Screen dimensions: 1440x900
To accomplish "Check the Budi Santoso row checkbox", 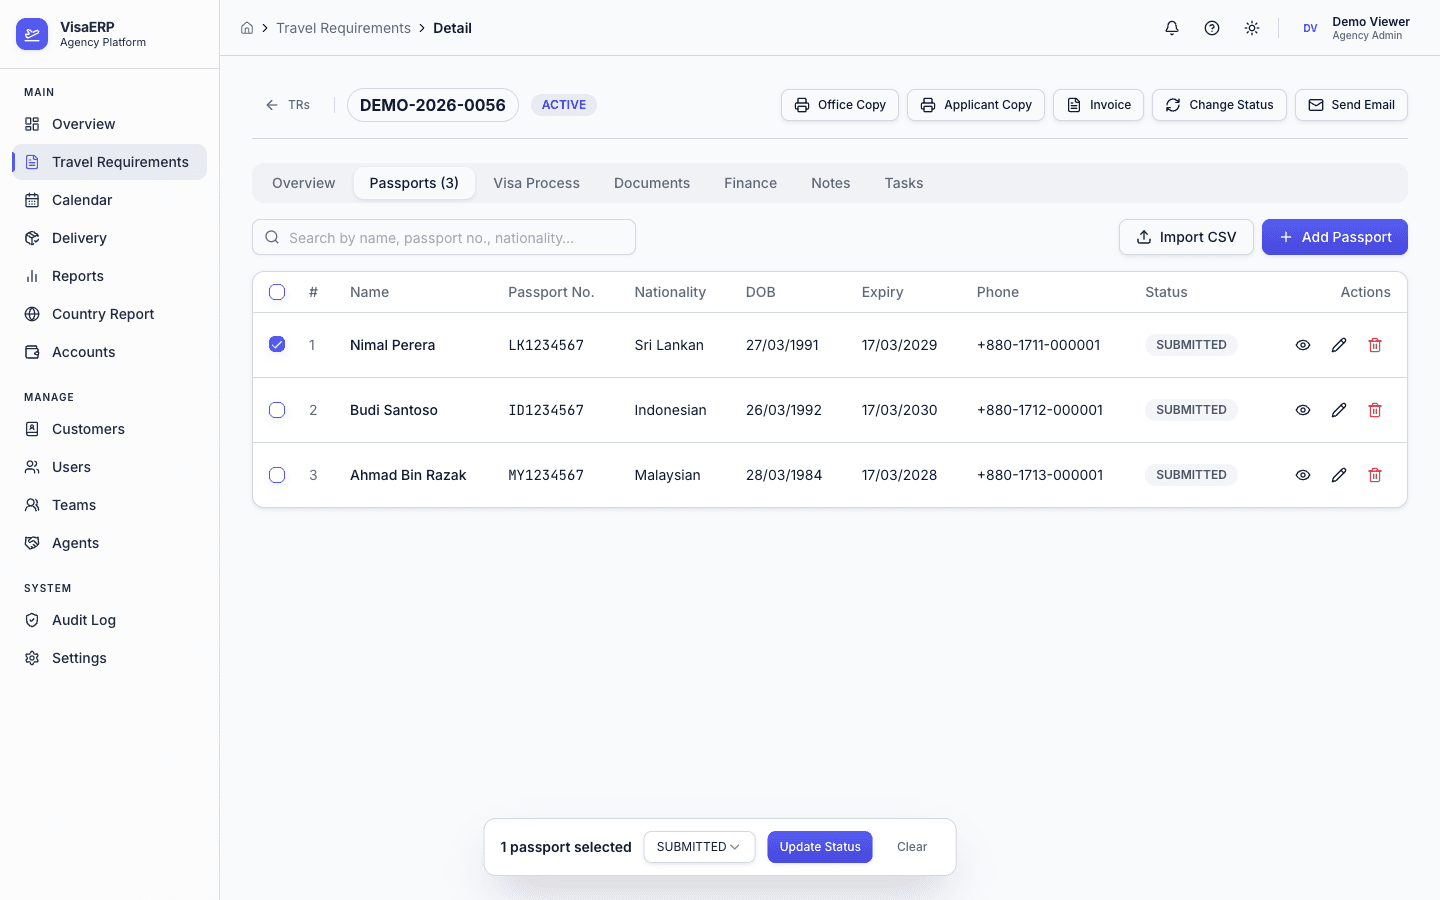I will pos(277,410).
